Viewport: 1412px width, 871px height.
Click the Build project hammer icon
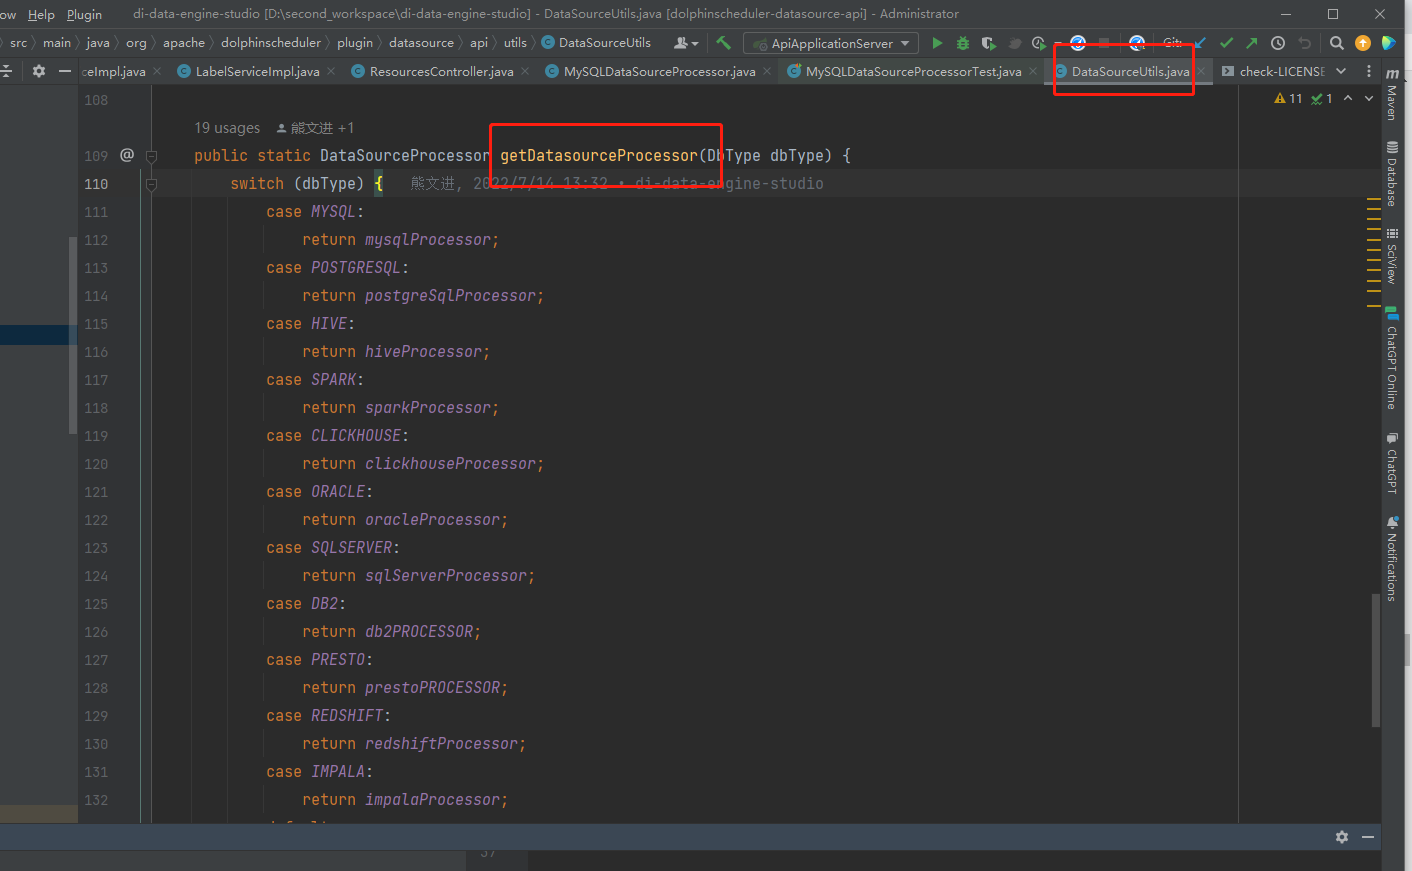point(724,43)
